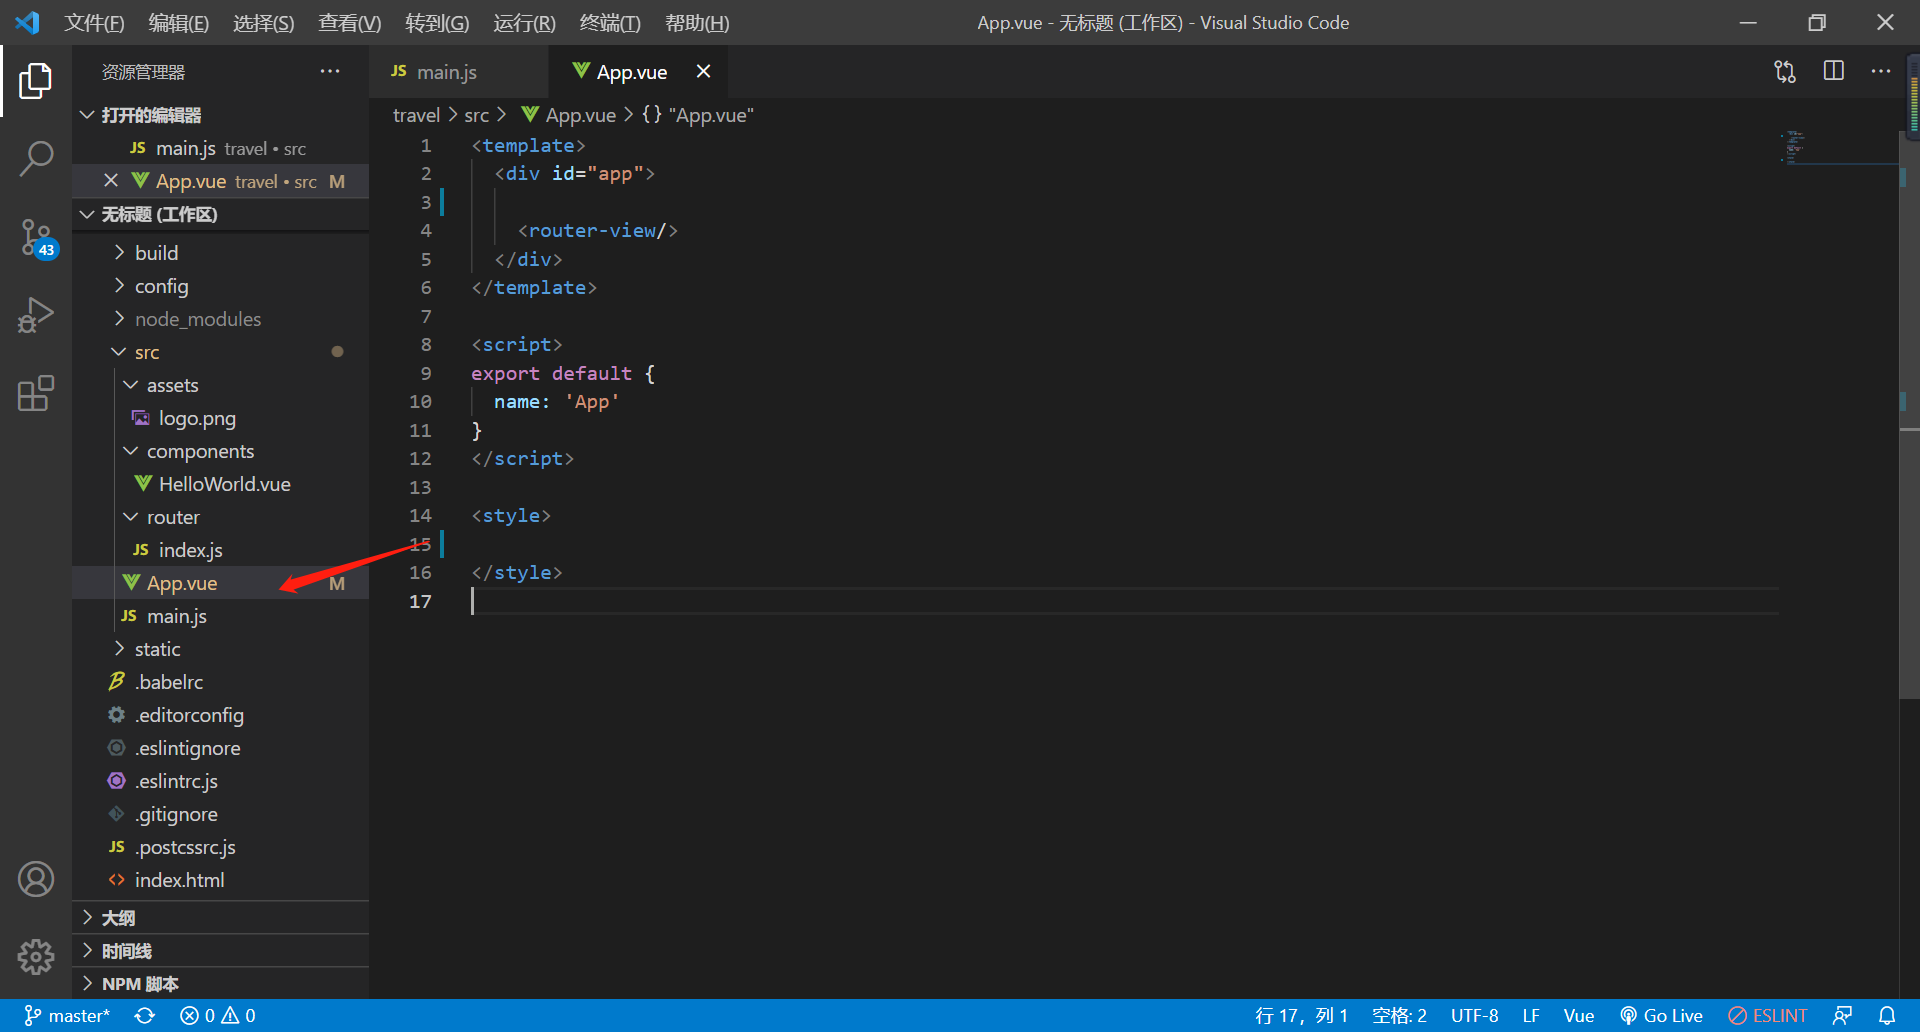Screen dimensions: 1920x1032
Task: Click the VS Code logo icon
Action: click(28, 22)
